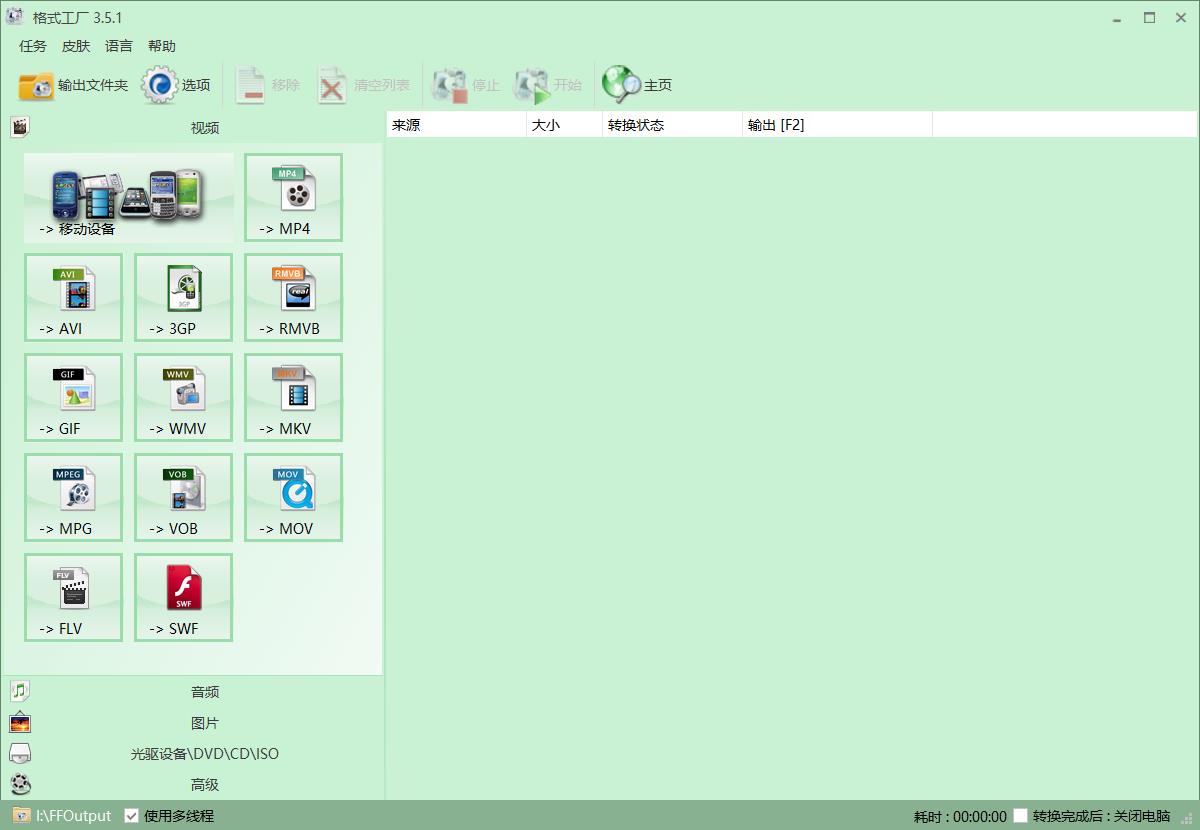This screenshot has width=1200, height=830.
Task: Expand the 音频 audio section
Action: pyautogui.click(x=204, y=692)
